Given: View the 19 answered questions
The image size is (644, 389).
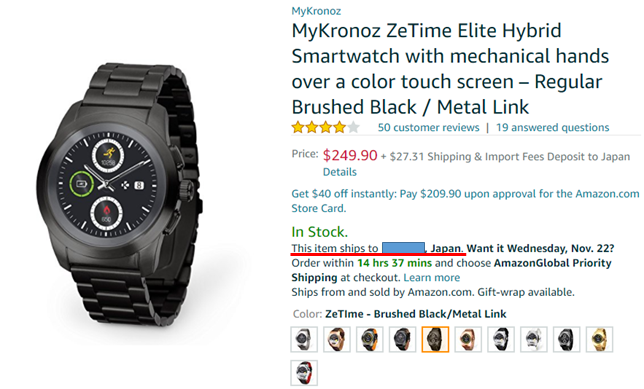Looking at the screenshot, I should (552, 127).
